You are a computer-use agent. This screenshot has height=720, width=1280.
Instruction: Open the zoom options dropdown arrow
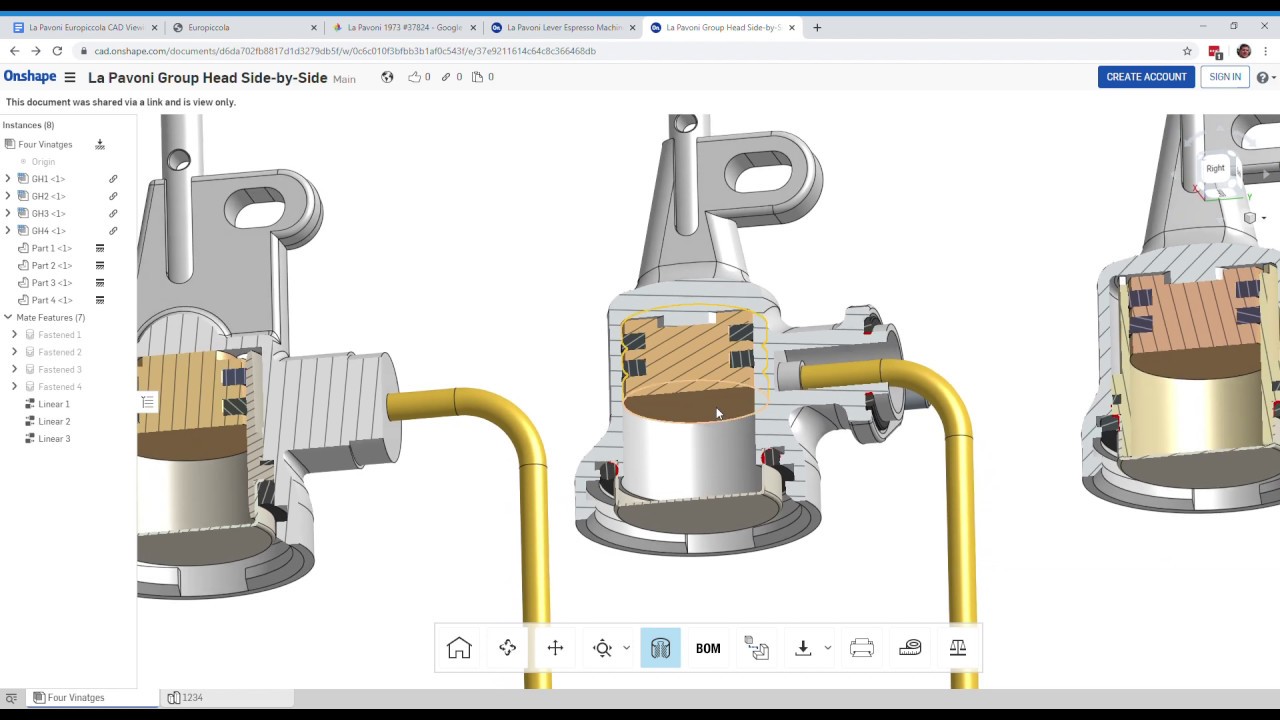pyautogui.click(x=627, y=648)
